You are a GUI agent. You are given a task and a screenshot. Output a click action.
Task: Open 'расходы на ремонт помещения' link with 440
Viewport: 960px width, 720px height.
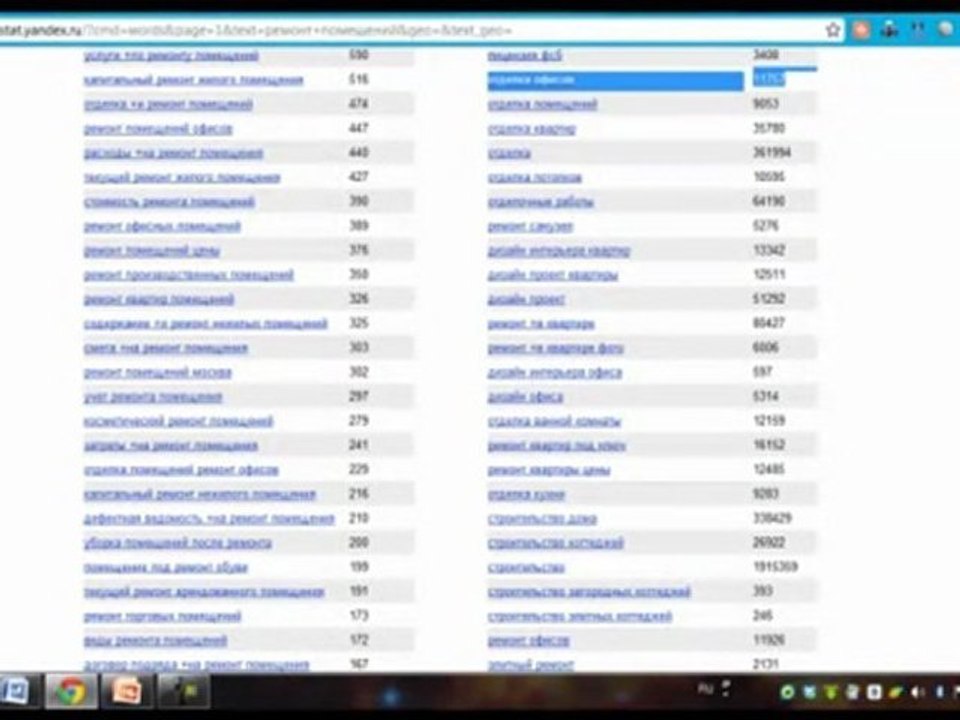(173, 153)
